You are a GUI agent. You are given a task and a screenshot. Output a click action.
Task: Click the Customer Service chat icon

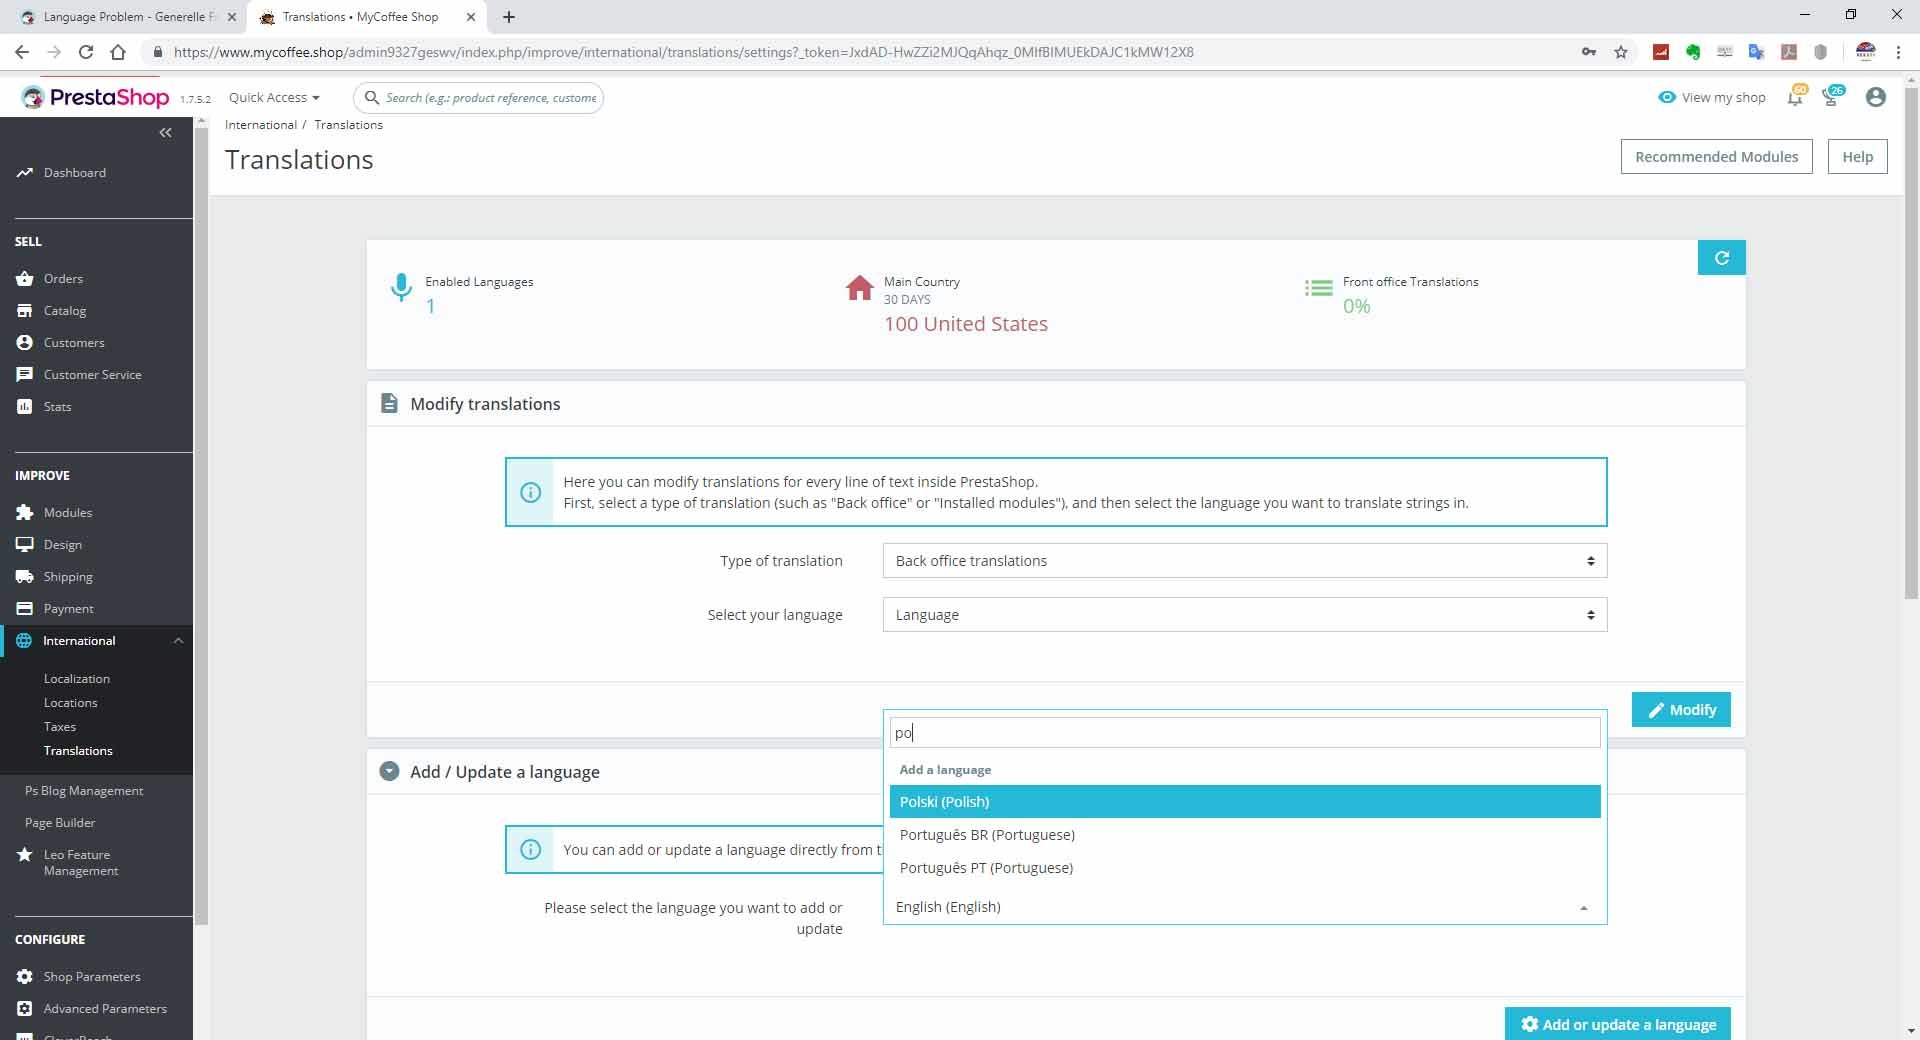25,375
